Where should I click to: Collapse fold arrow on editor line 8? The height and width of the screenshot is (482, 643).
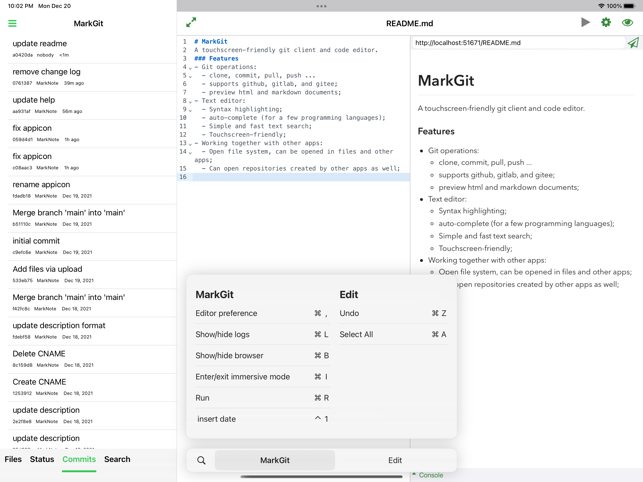tap(190, 102)
